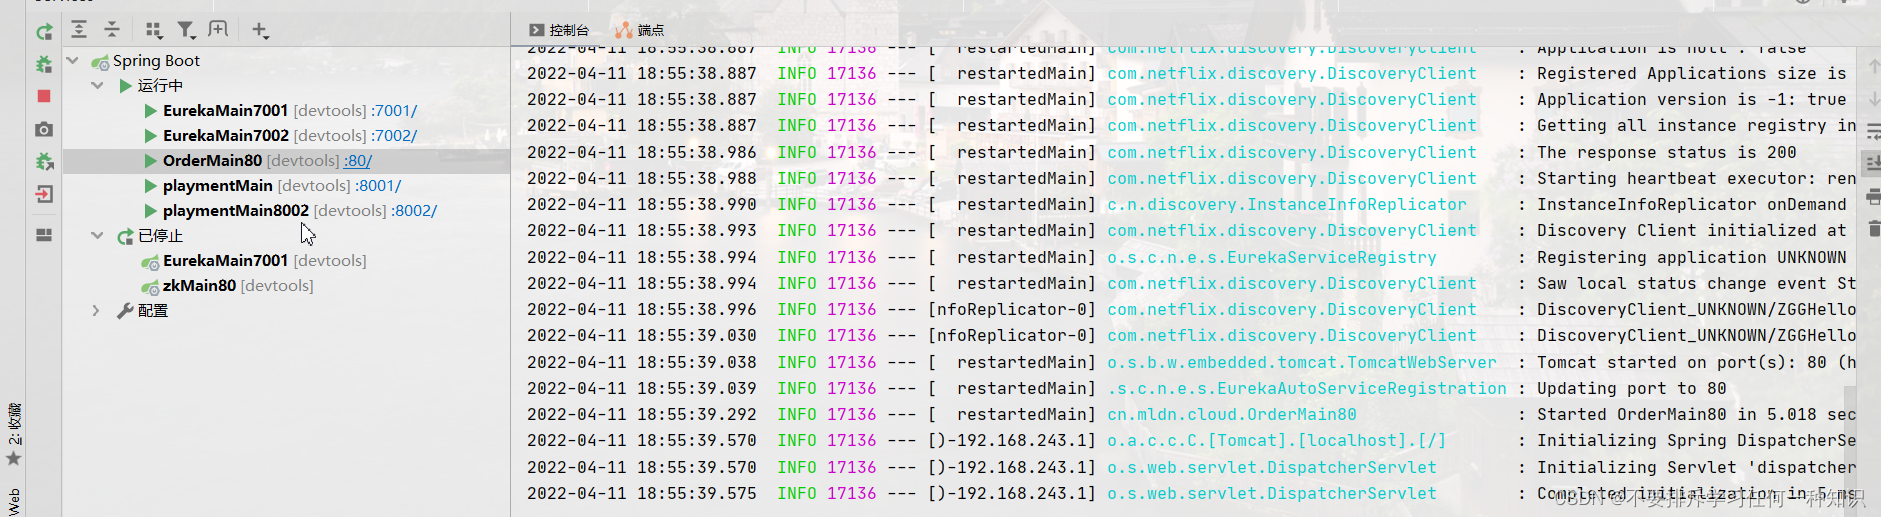Click c.n.discovery.InstanceInfoReplicator logger text

[1287, 204]
